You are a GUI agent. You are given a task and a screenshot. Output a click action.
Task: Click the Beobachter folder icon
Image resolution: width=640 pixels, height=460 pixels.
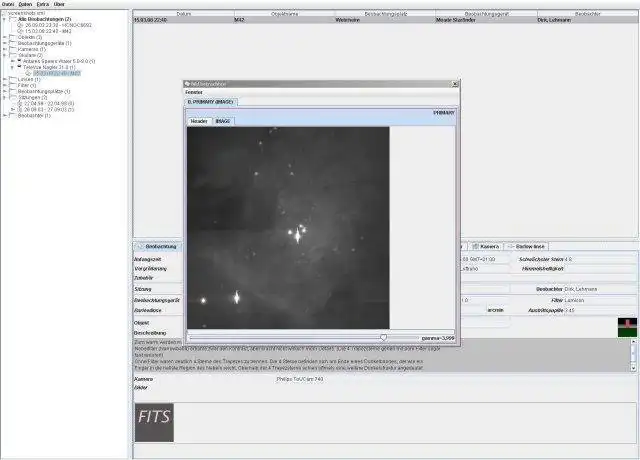click(x=13, y=116)
